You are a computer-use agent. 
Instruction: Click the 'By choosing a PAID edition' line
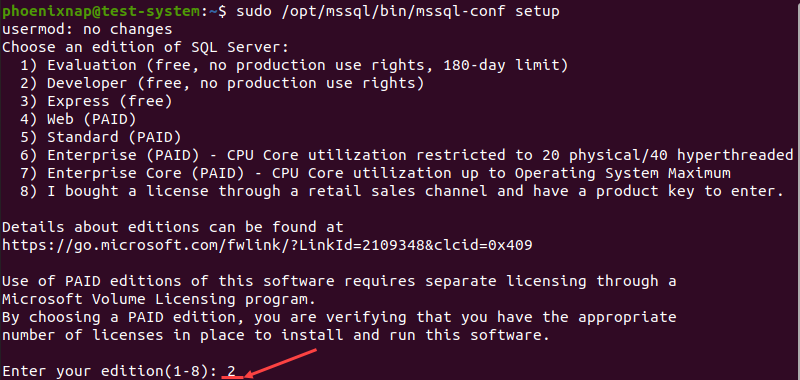pyautogui.click(x=339, y=317)
